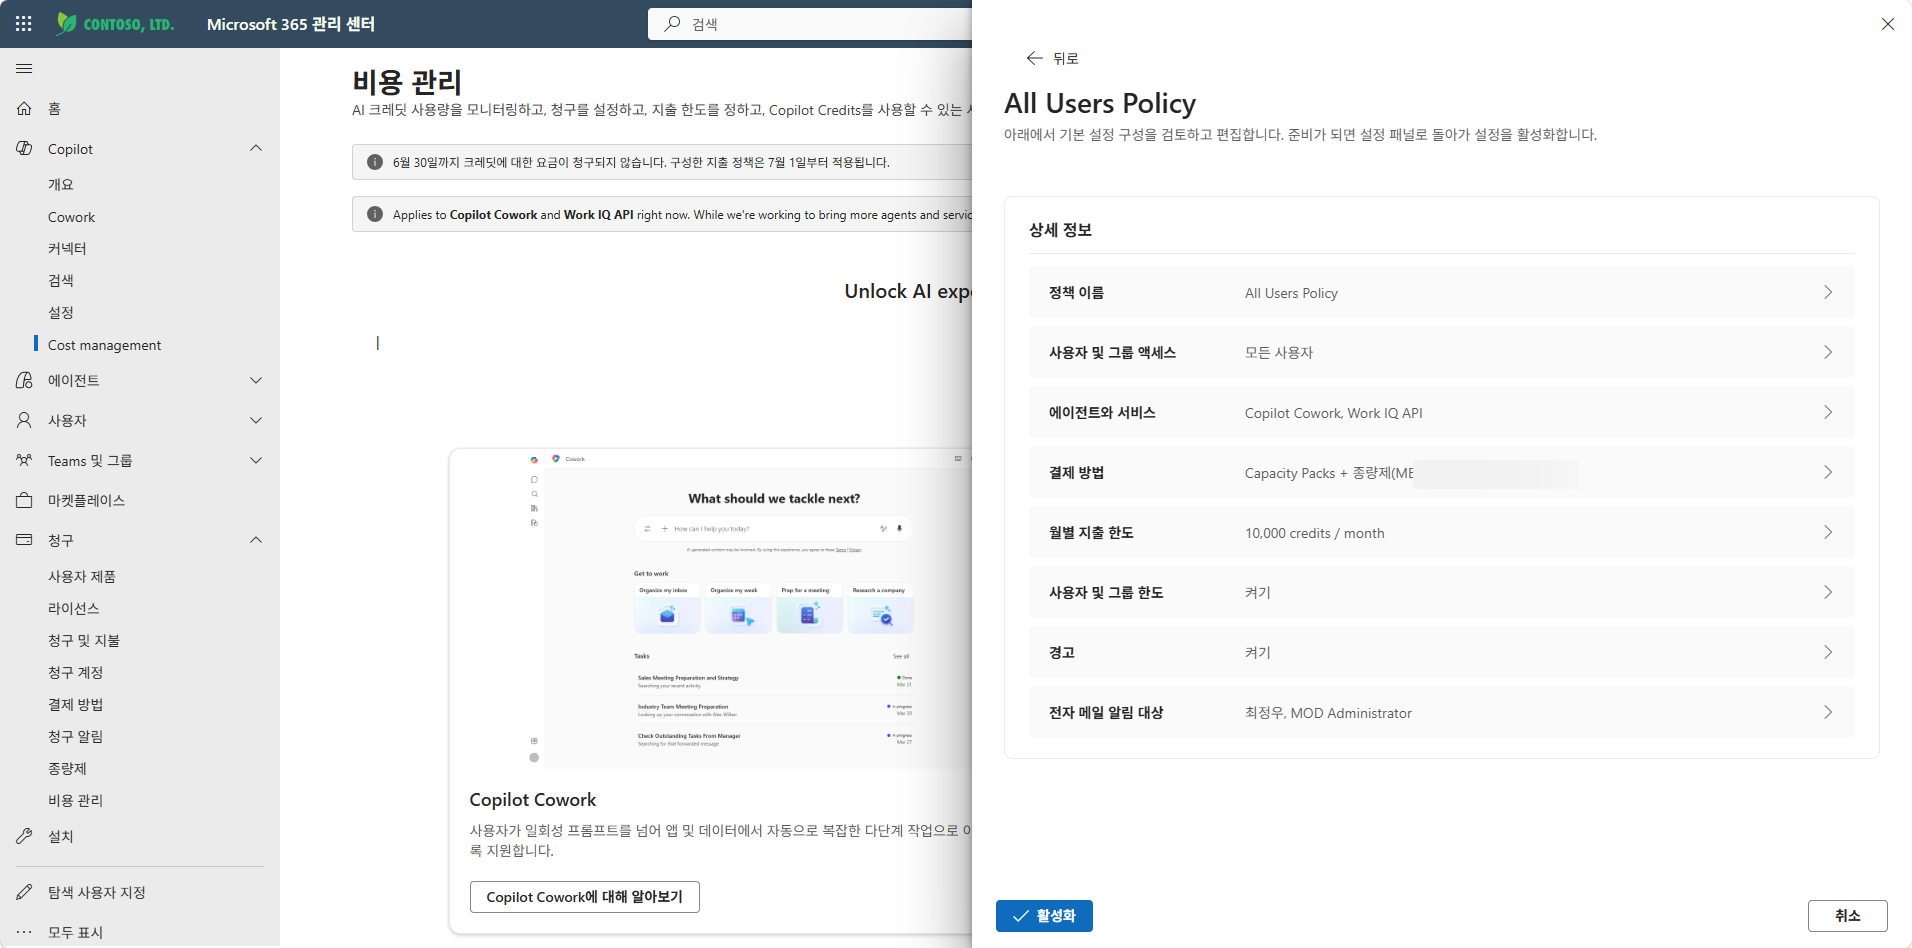Viewport: 1912px width, 948px height.
Task: Open the 사용자 및 그룹 액세스 chevron
Action: (1827, 352)
